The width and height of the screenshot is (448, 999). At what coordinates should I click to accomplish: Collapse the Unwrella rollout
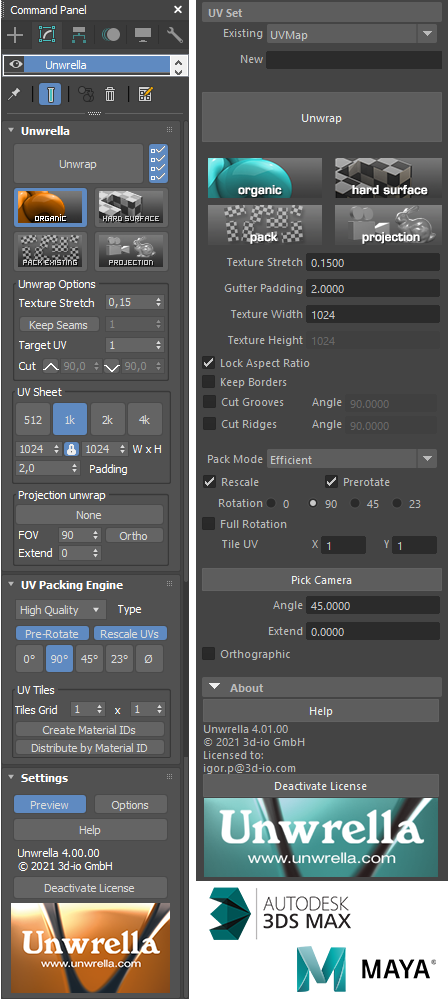point(11,131)
